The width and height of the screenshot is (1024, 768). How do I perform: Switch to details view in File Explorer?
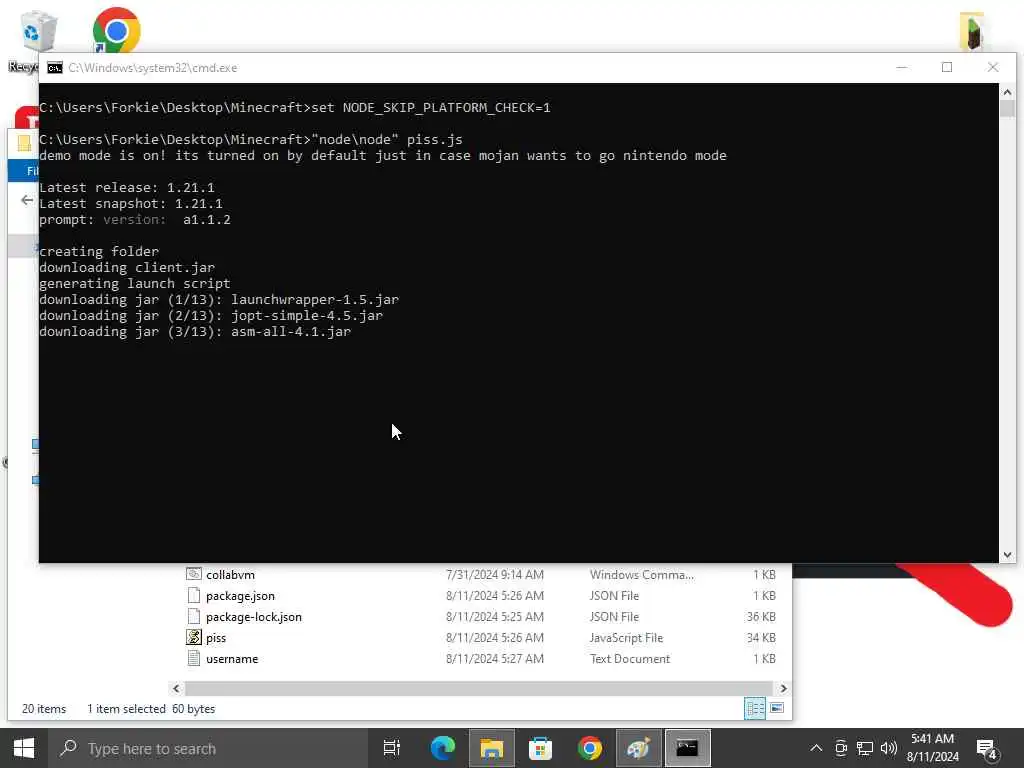755,709
